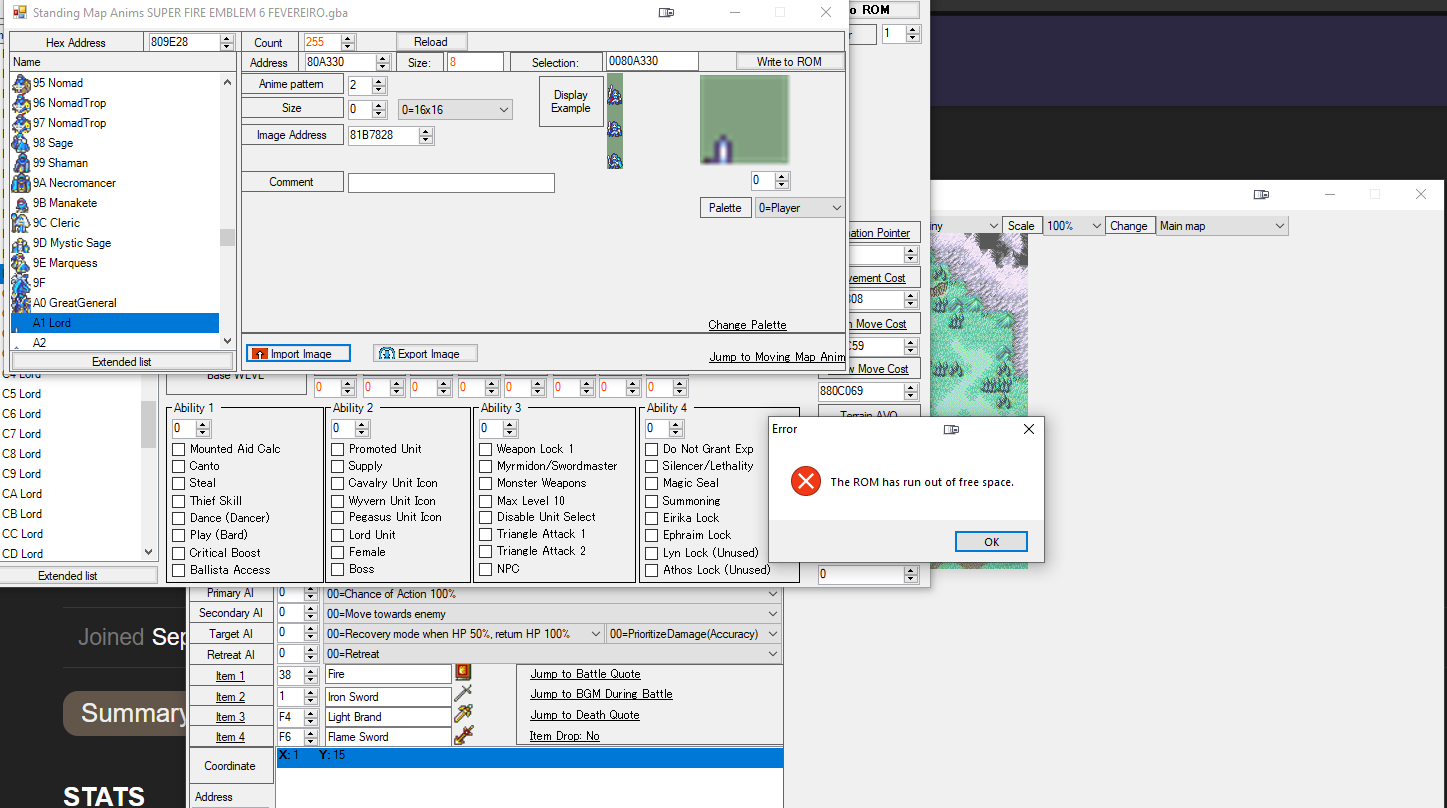Click the red error icon in dialog
This screenshot has height=808, width=1447.
805,481
